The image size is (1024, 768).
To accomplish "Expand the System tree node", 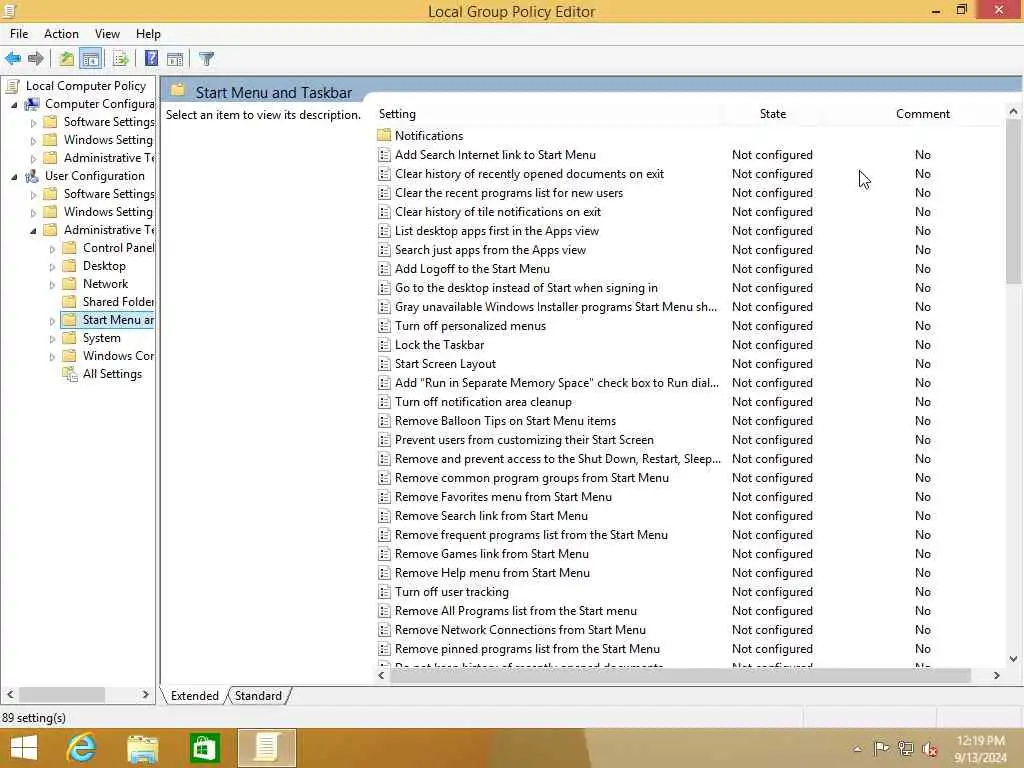I will (52, 339).
